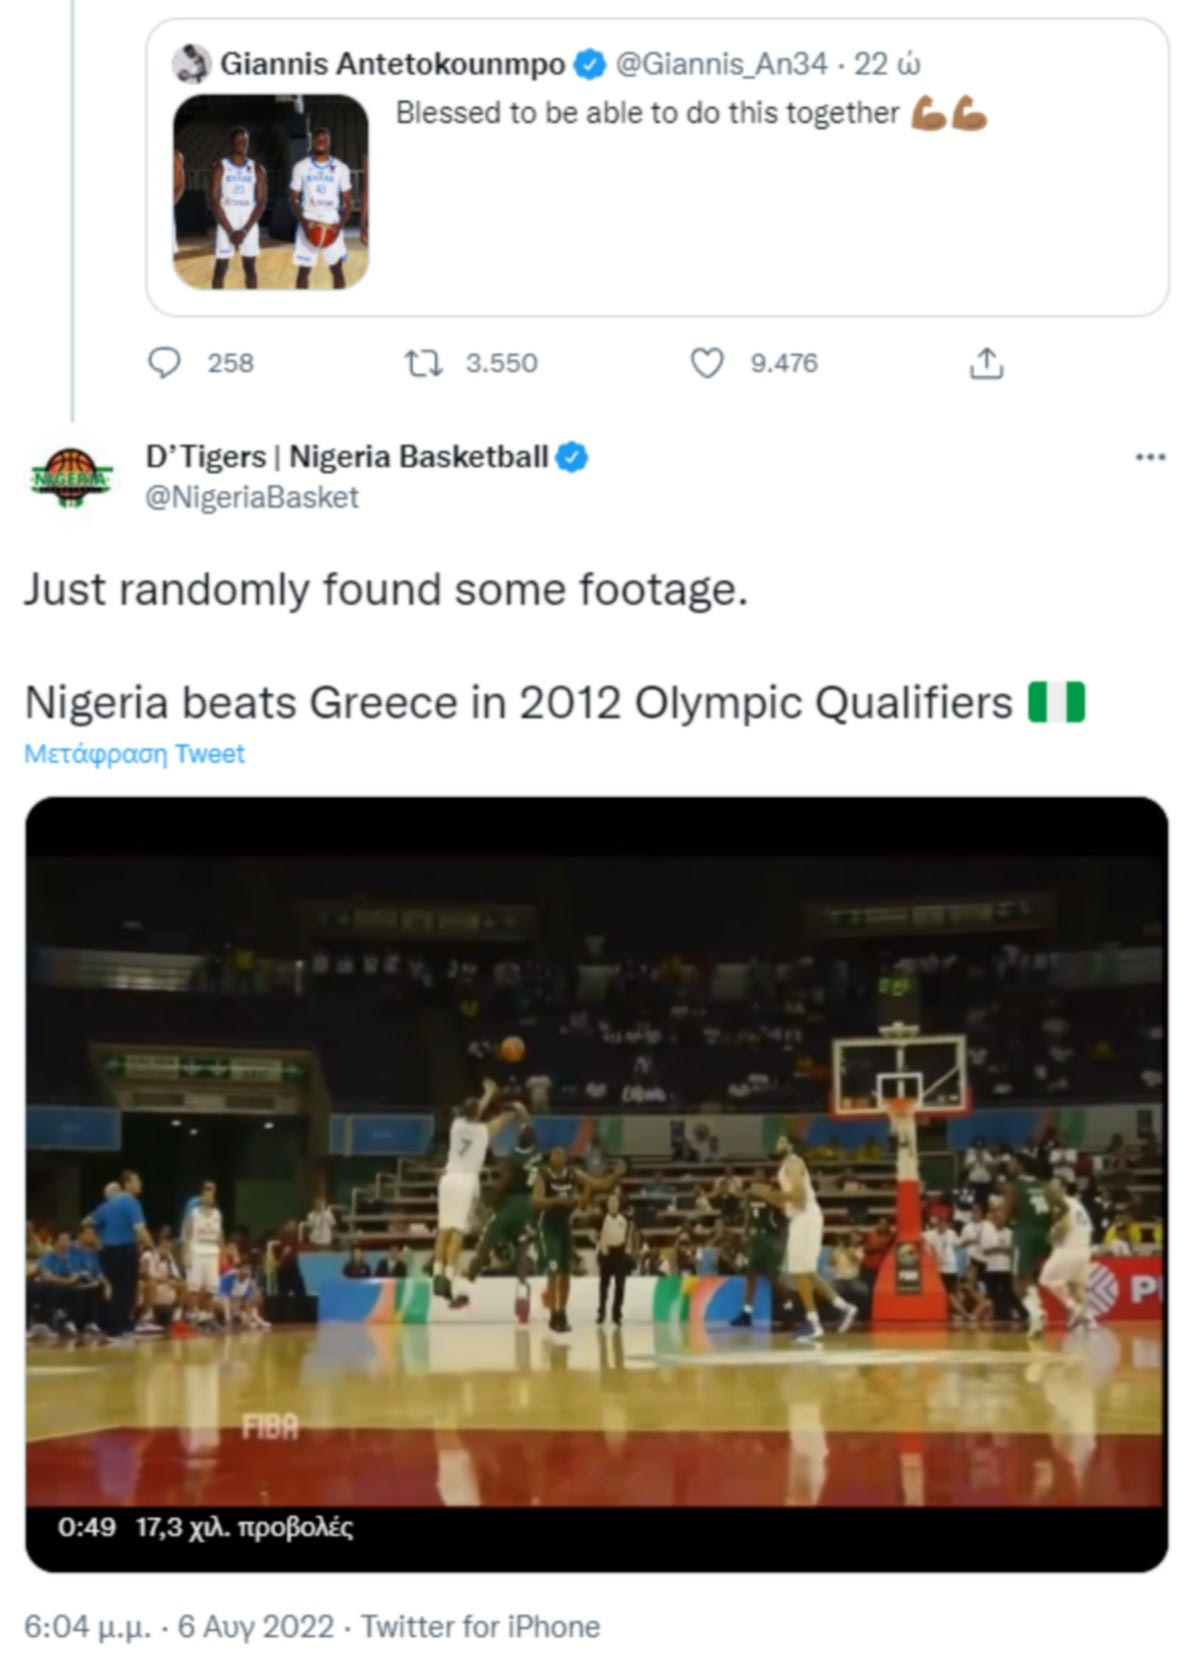Like the quoted tweet with heart icon
This screenshot has width=1200, height=1661.
(x=707, y=362)
